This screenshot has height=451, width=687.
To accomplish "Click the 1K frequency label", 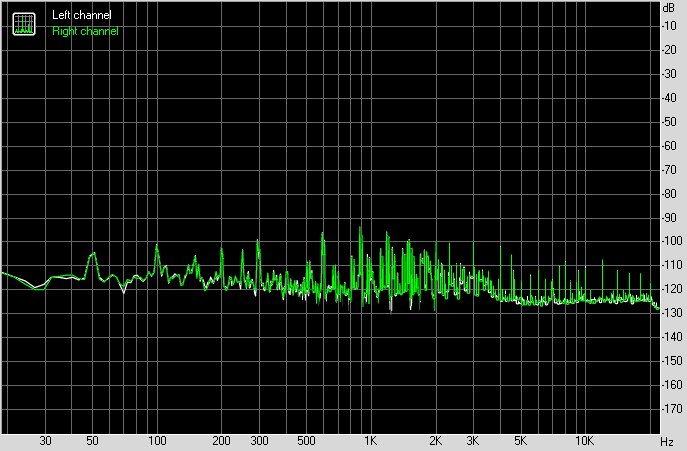I will point(371,441).
